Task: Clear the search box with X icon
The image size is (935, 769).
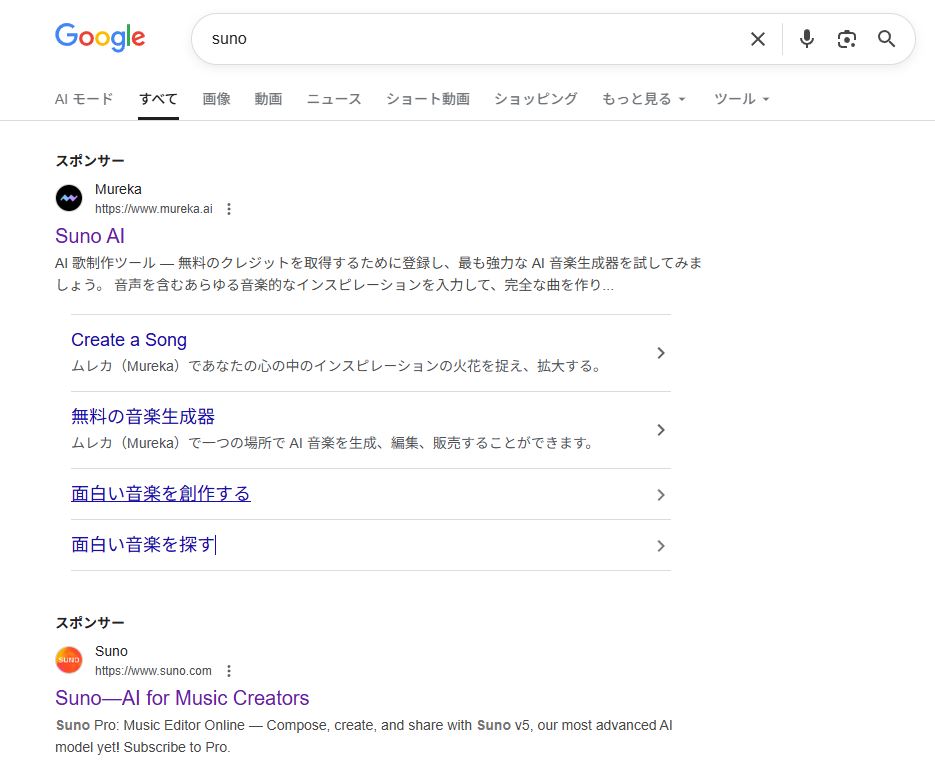Action: click(758, 39)
